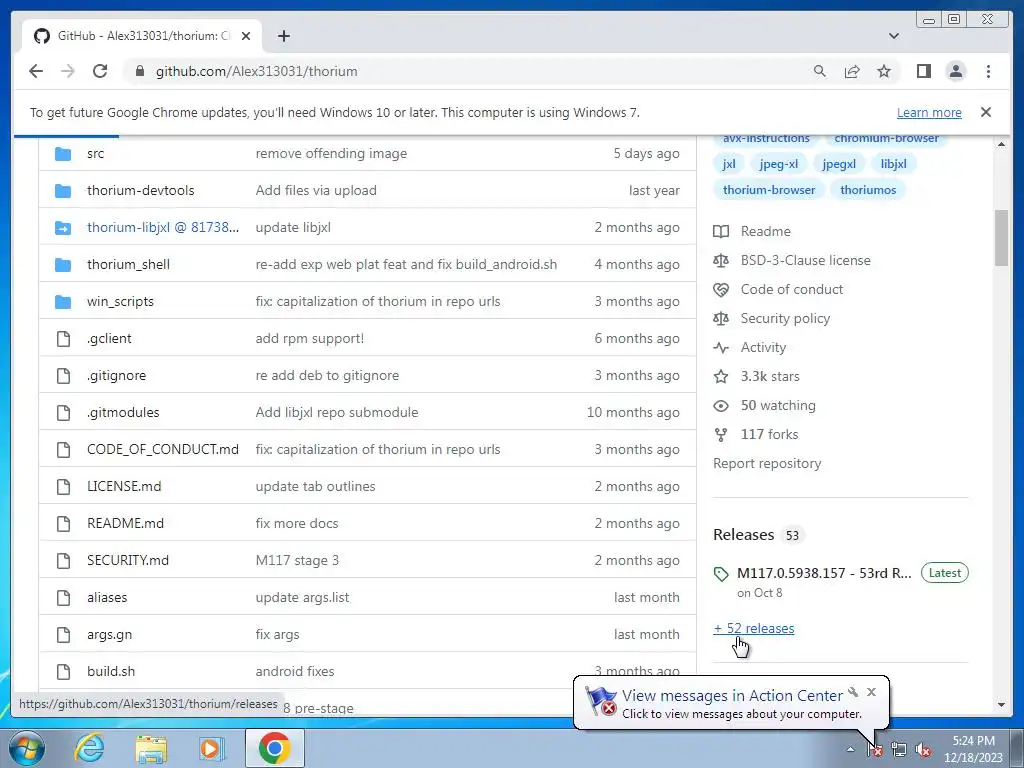This screenshot has width=1024, height=768.
Task: Open the Chrome profile avatar
Action: pos(955,71)
